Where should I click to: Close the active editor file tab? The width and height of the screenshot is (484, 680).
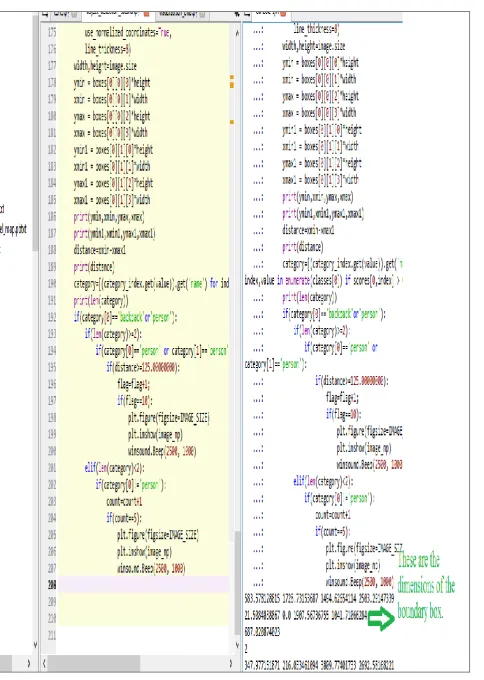[x=146, y=14]
